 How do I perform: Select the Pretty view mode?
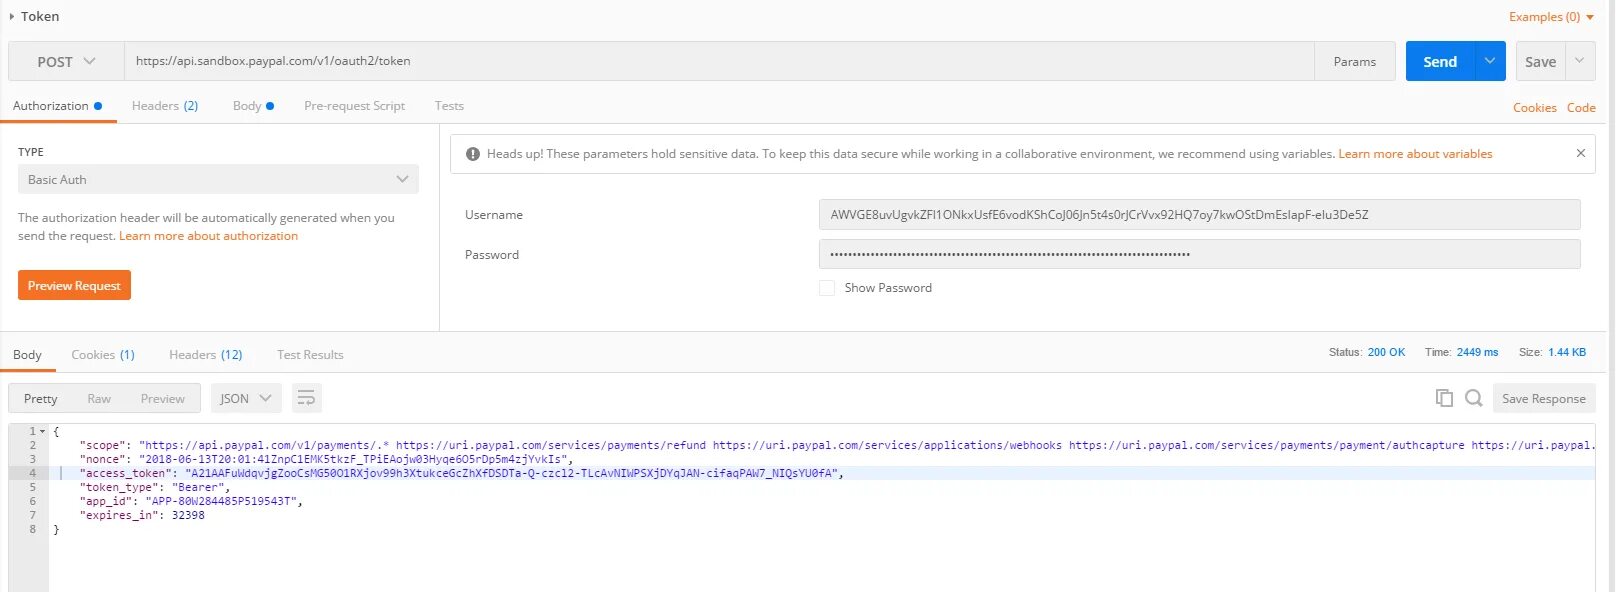41,398
